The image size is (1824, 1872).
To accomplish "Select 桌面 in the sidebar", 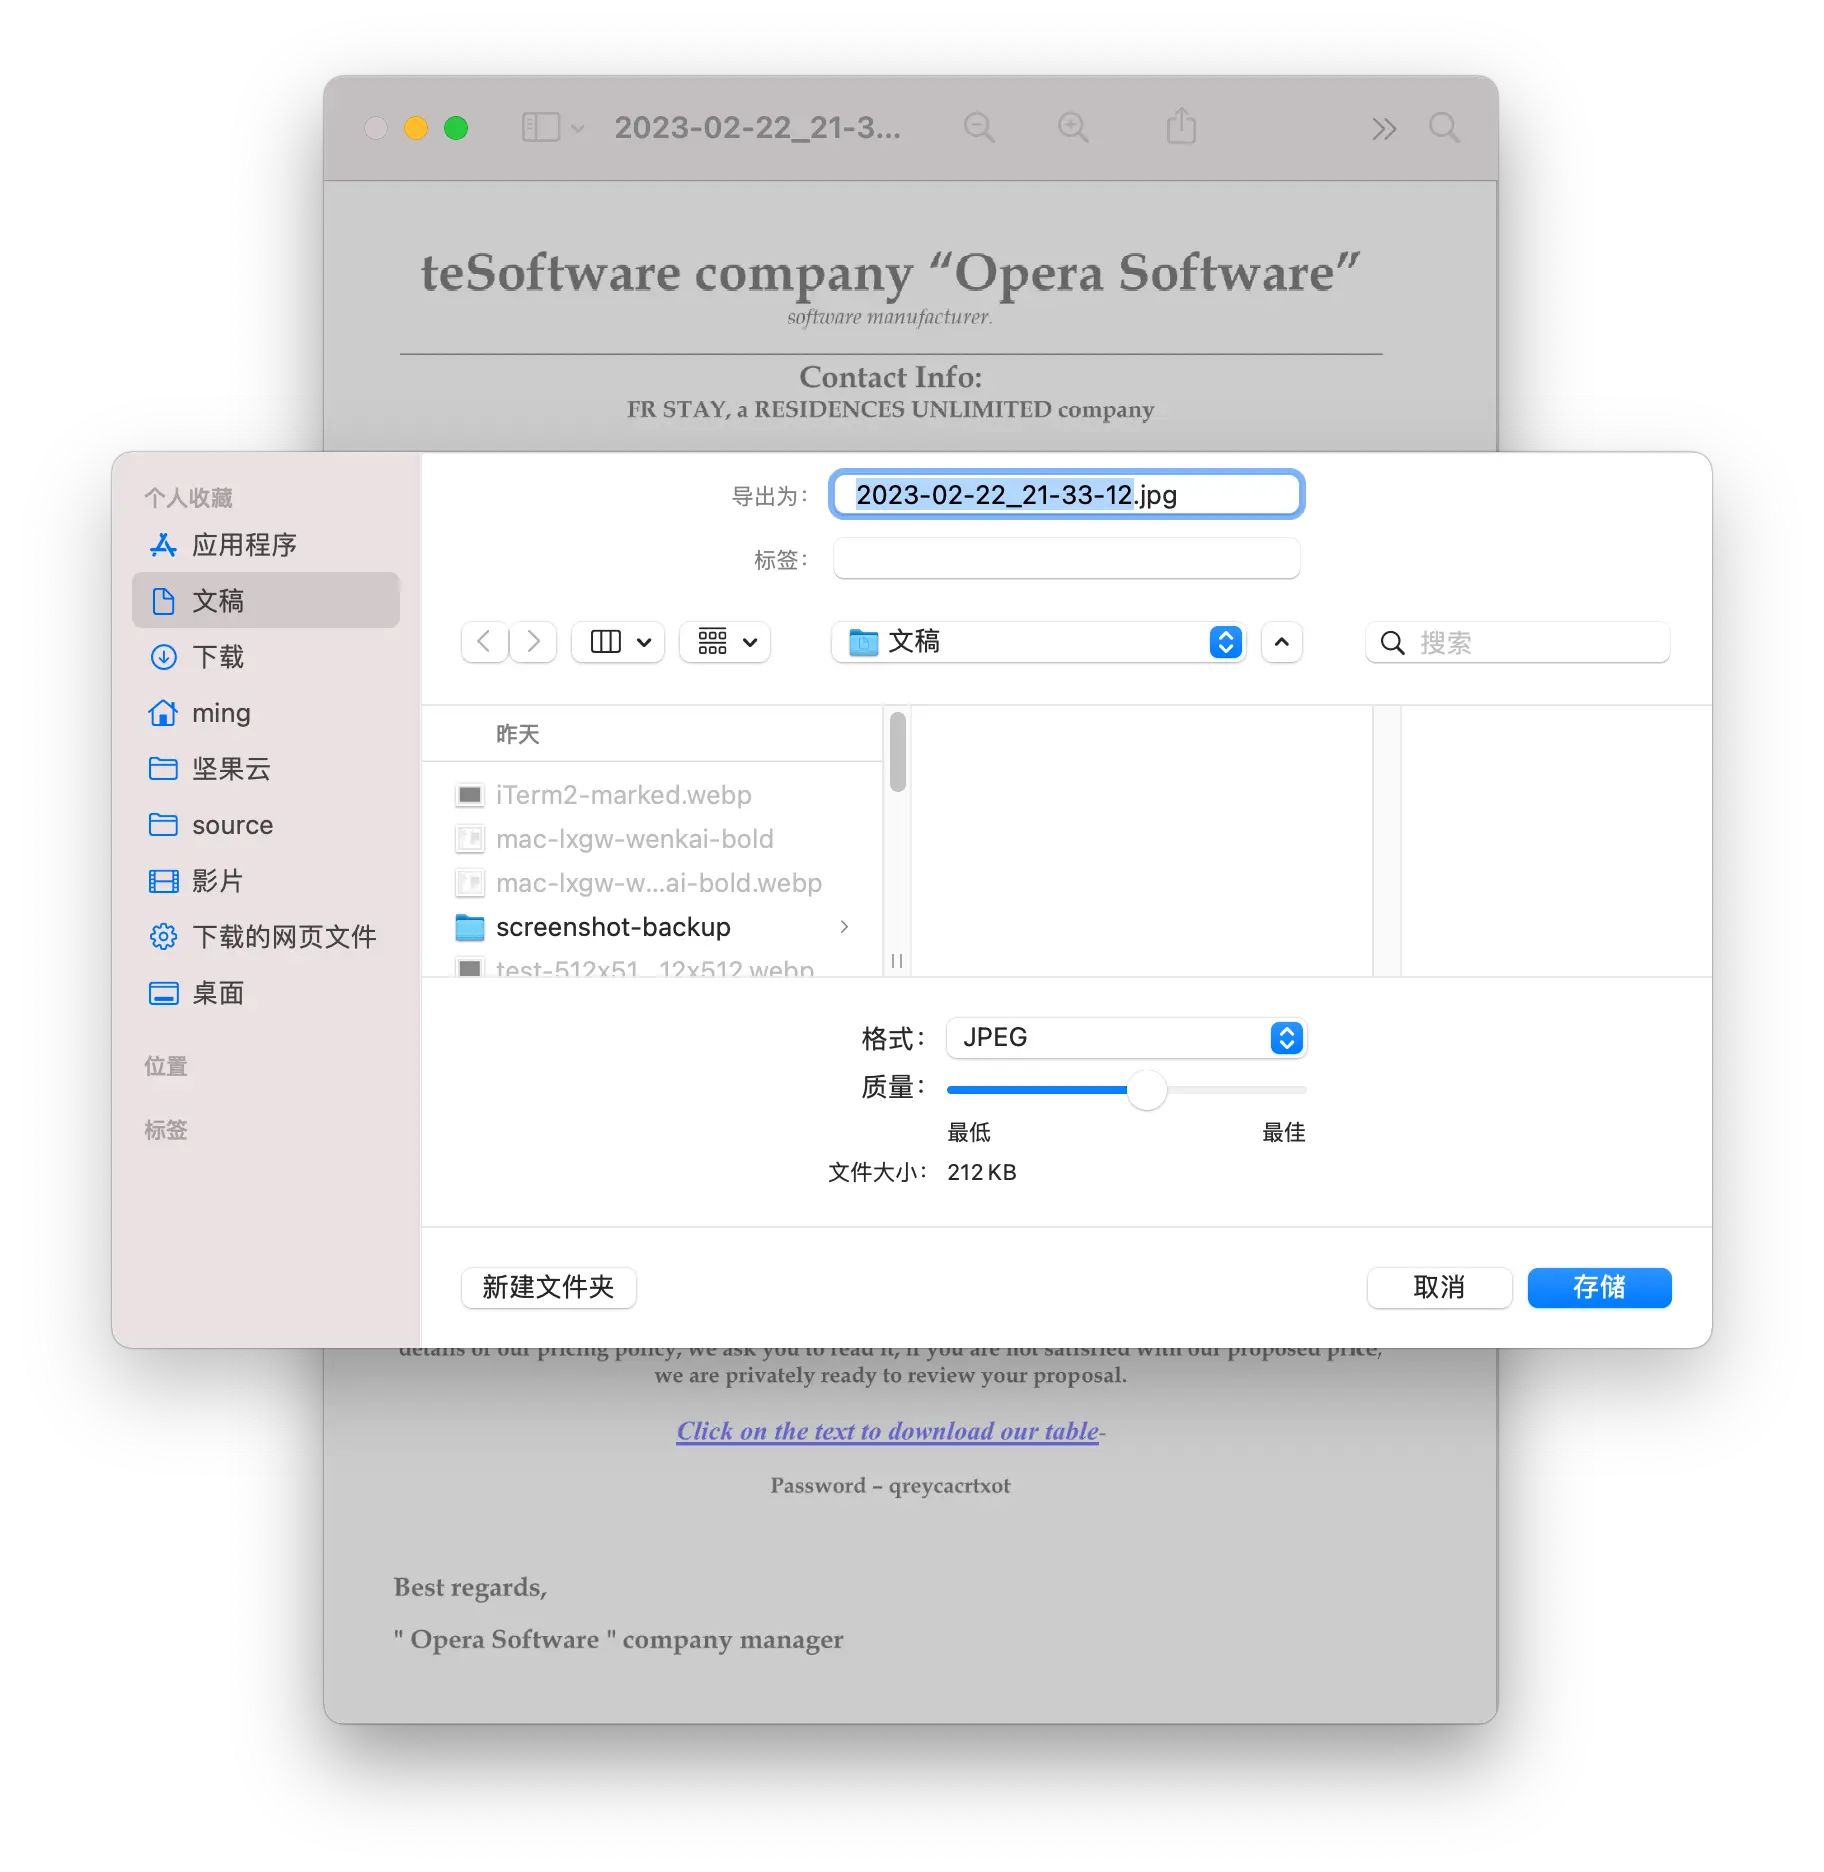I will [x=266, y=993].
